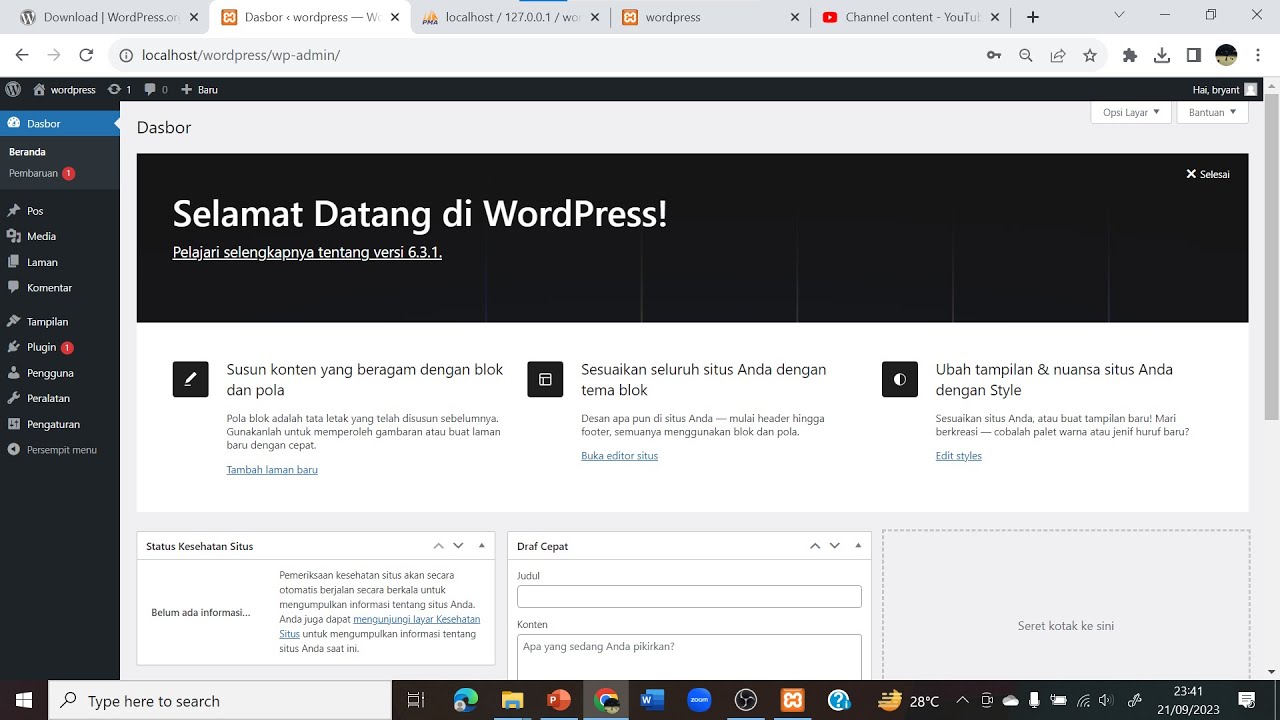The width and height of the screenshot is (1280, 720).
Task: Click the pencil icon for block content
Action: point(191,380)
